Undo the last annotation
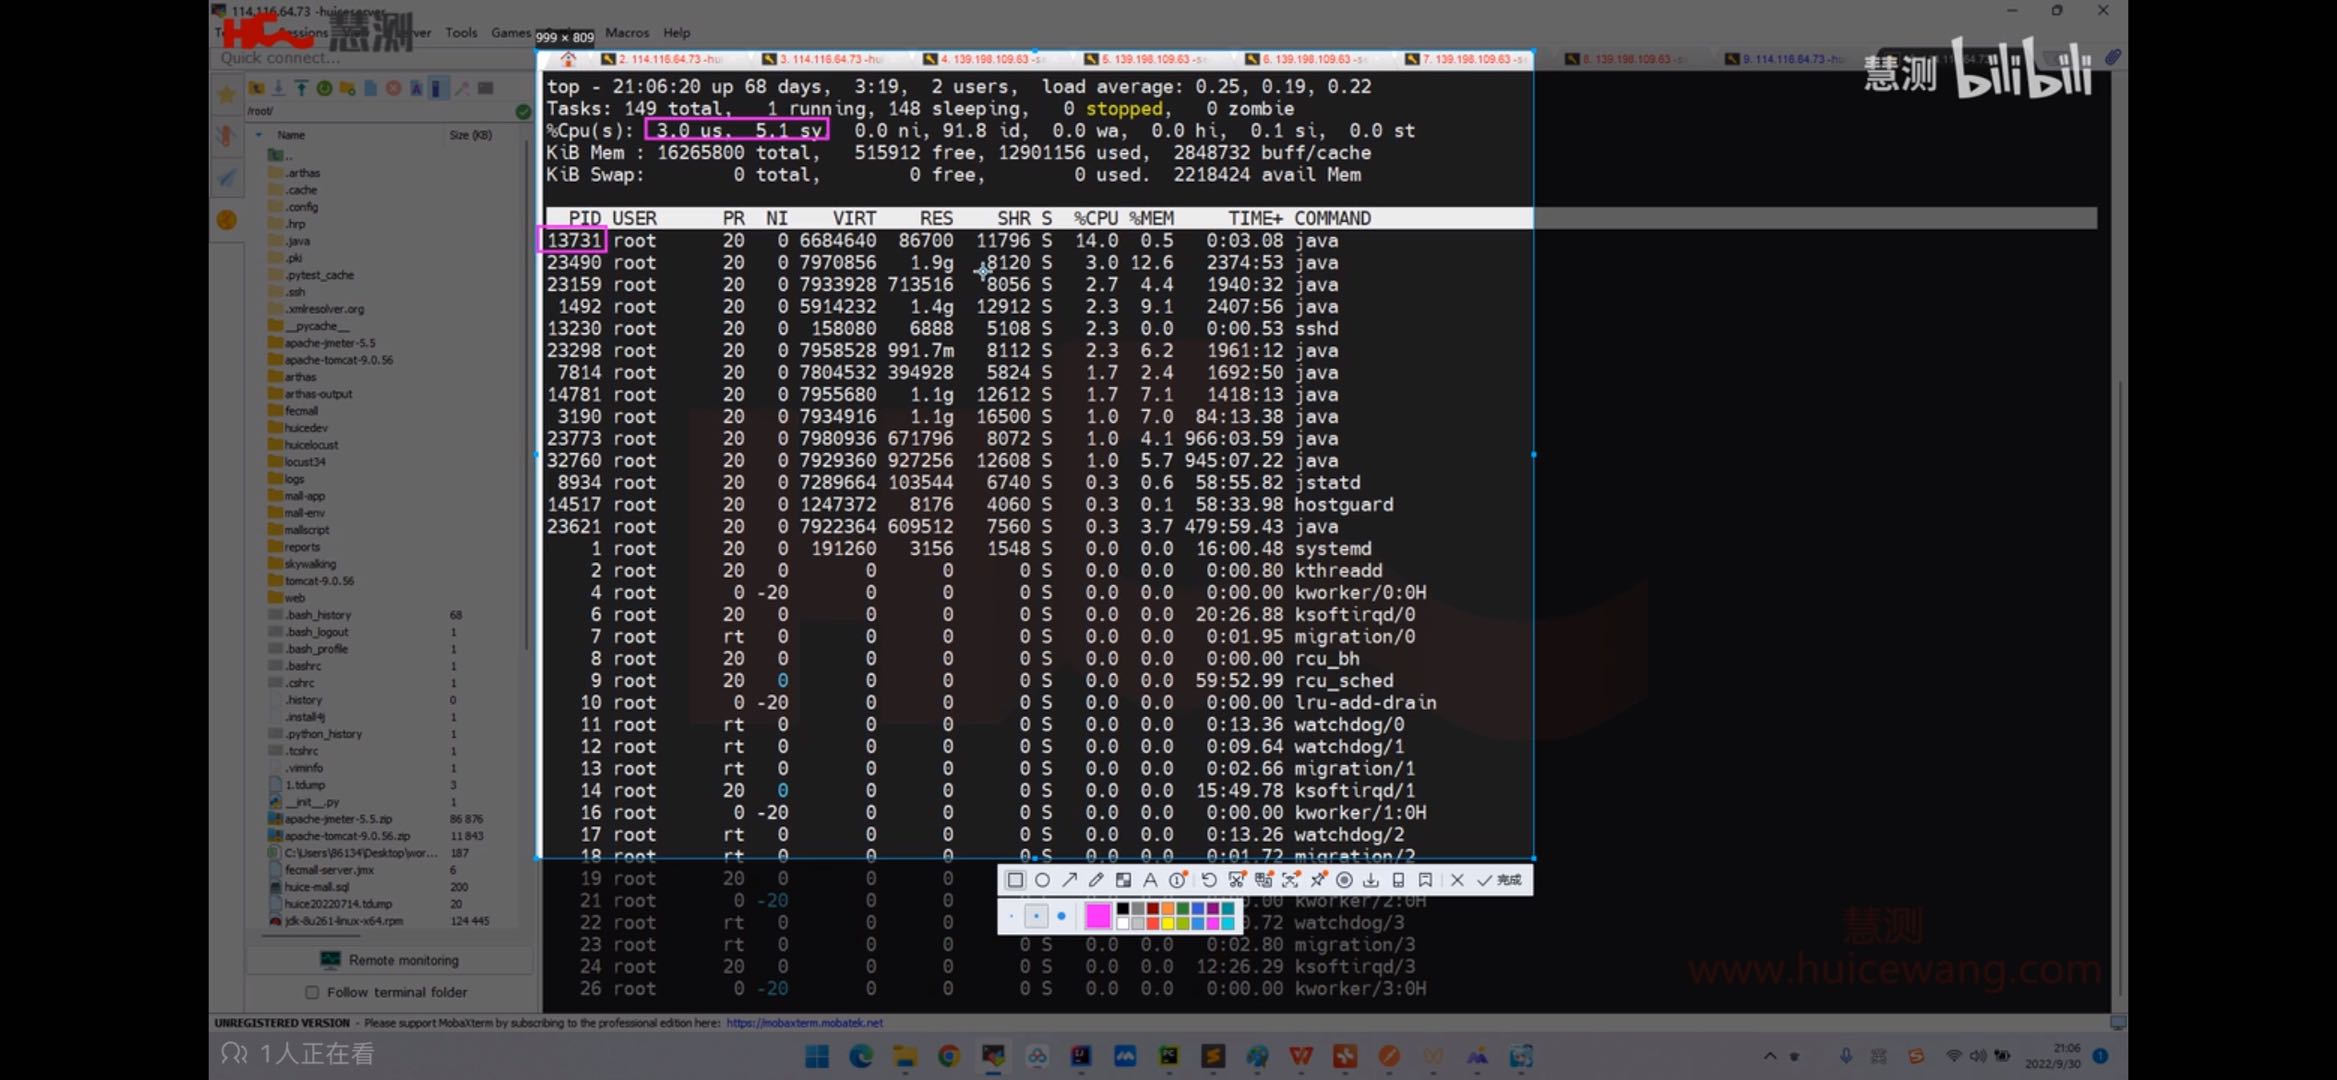Screen dimensions: 2337x1080 (x=1209, y=880)
